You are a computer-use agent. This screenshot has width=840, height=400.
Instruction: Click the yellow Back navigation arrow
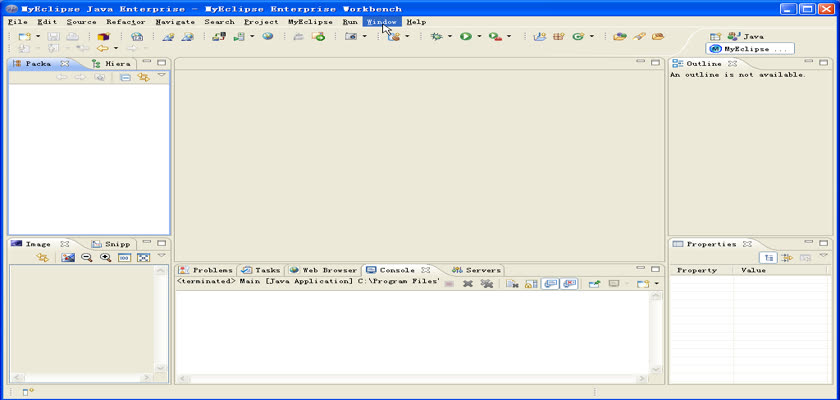[x=102, y=48]
